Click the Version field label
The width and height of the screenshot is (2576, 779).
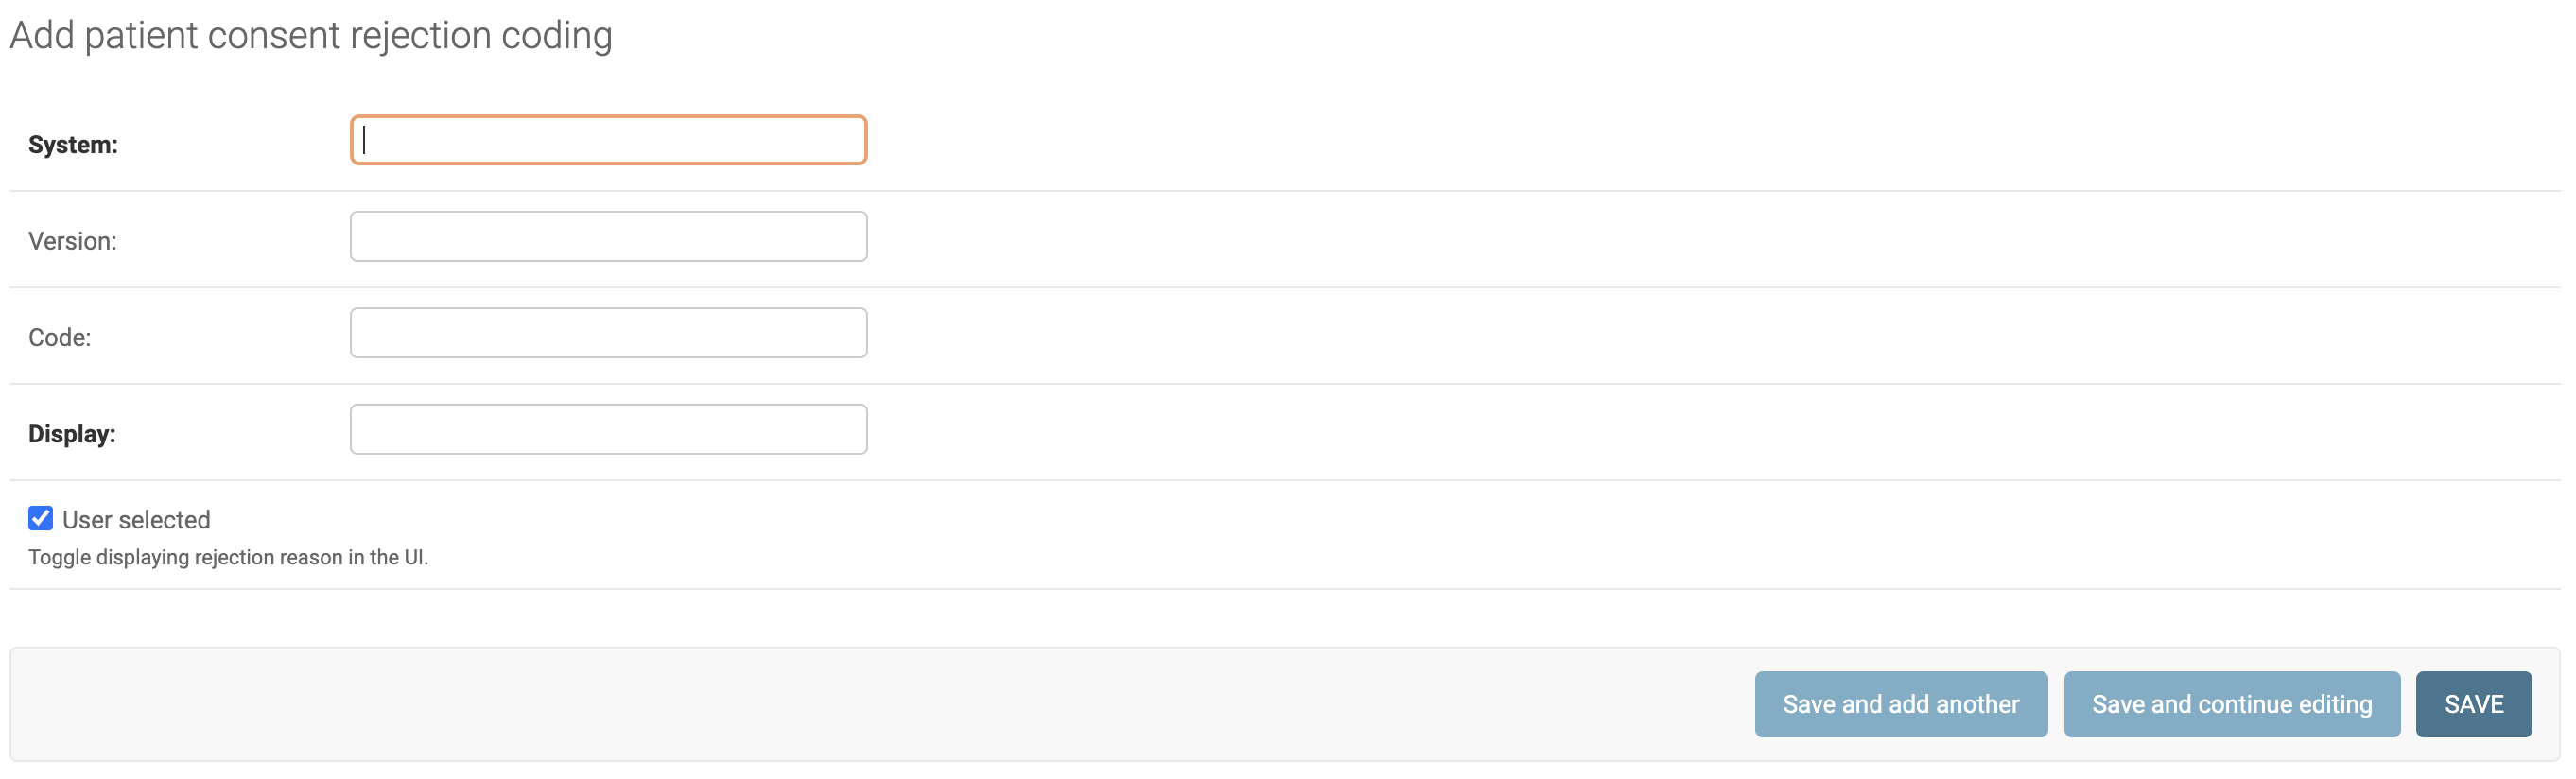coord(72,241)
